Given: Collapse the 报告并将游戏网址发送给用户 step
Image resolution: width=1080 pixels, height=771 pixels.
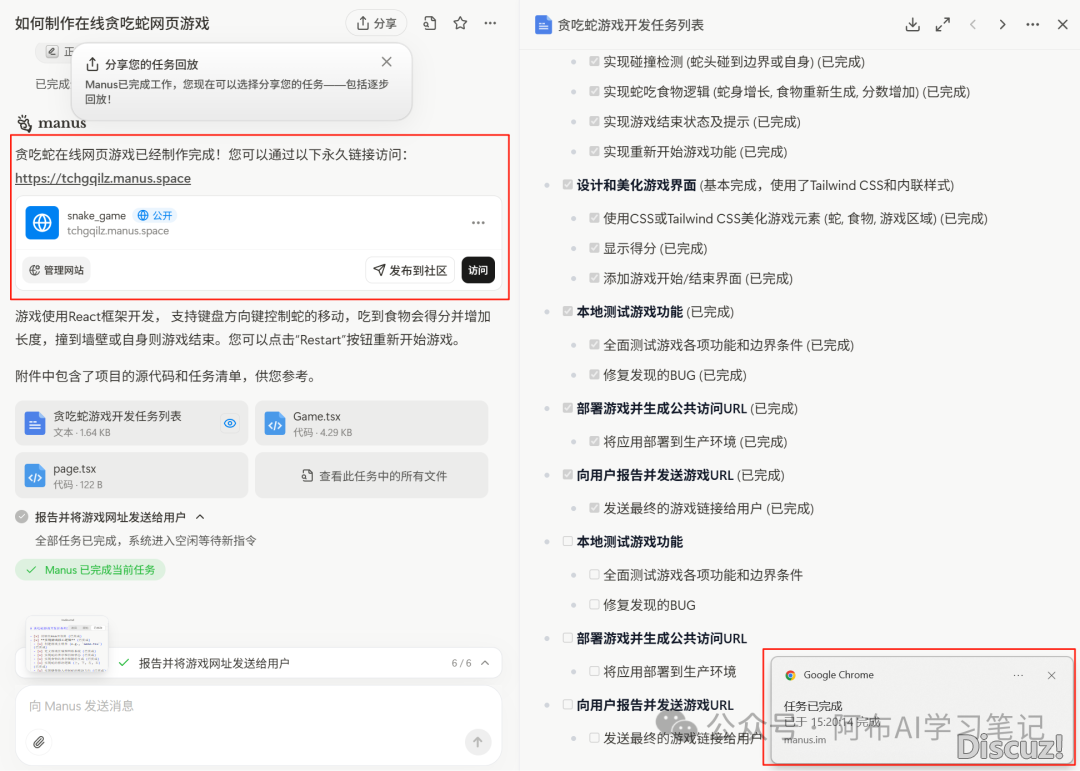Looking at the screenshot, I should click(x=200, y=517).
